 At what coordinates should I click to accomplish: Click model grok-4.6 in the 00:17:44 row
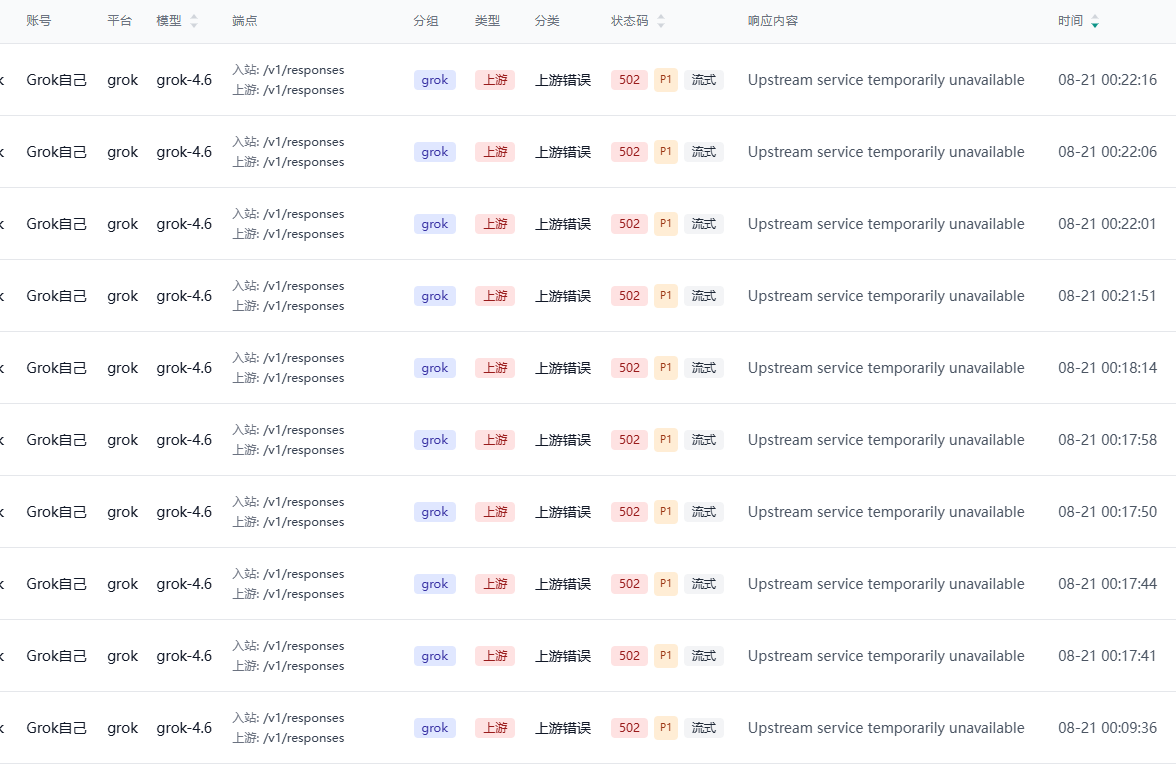pos(184,584)
